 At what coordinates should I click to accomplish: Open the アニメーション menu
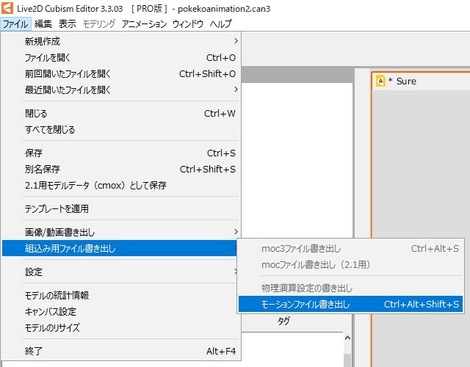pos(144,24)
